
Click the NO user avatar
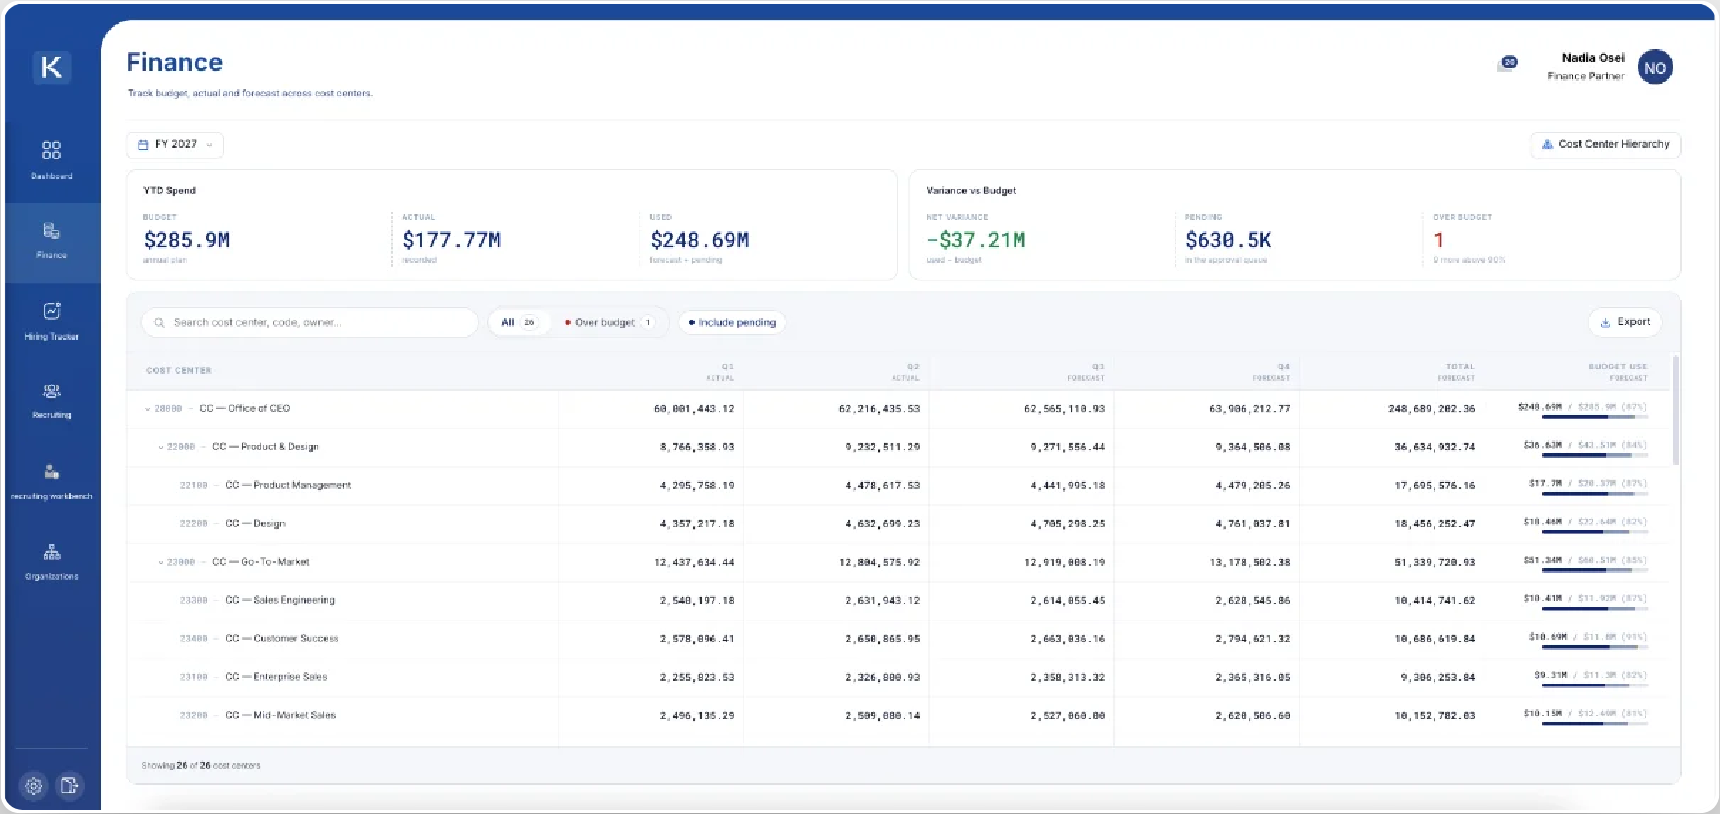(x=1655, y=67)
